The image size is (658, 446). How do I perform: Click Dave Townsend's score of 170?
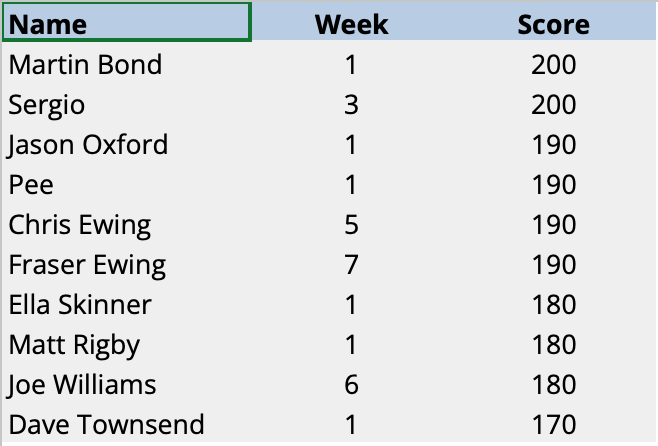click(554, 425)
